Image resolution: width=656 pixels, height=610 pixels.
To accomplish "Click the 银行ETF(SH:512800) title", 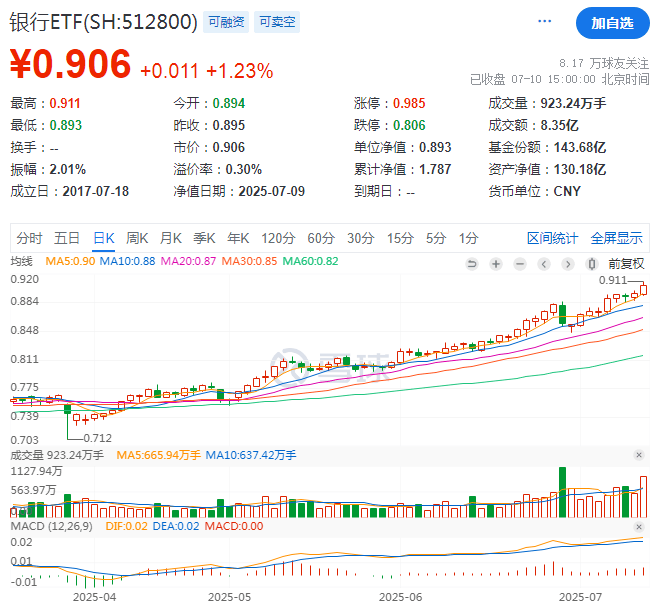I will coord(103,22).
